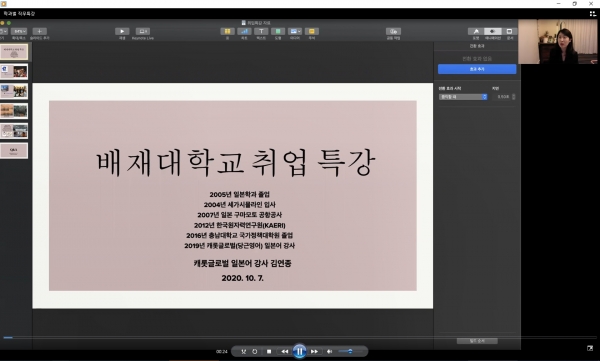Select the fourth slide thumbnail
The height and width of the screenshot is (361, 600).
[x=14, y=111]
